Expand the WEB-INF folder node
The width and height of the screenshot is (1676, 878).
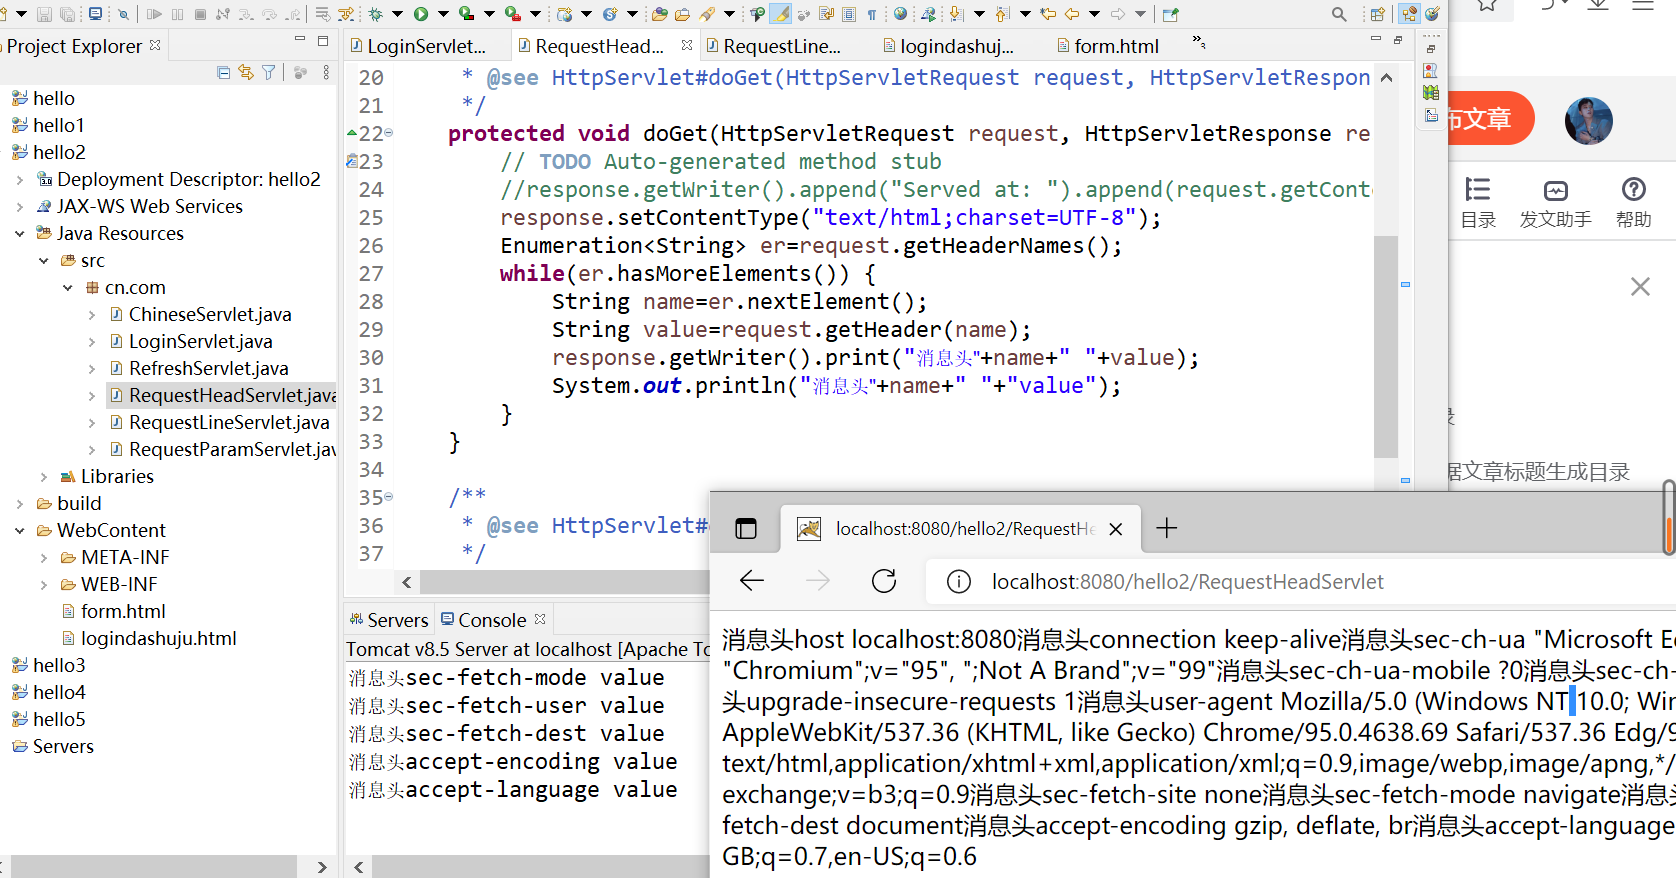44,584
